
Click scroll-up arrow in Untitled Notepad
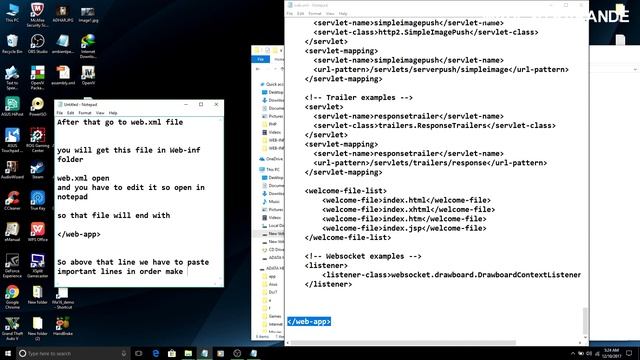click(x=220, y=120)
